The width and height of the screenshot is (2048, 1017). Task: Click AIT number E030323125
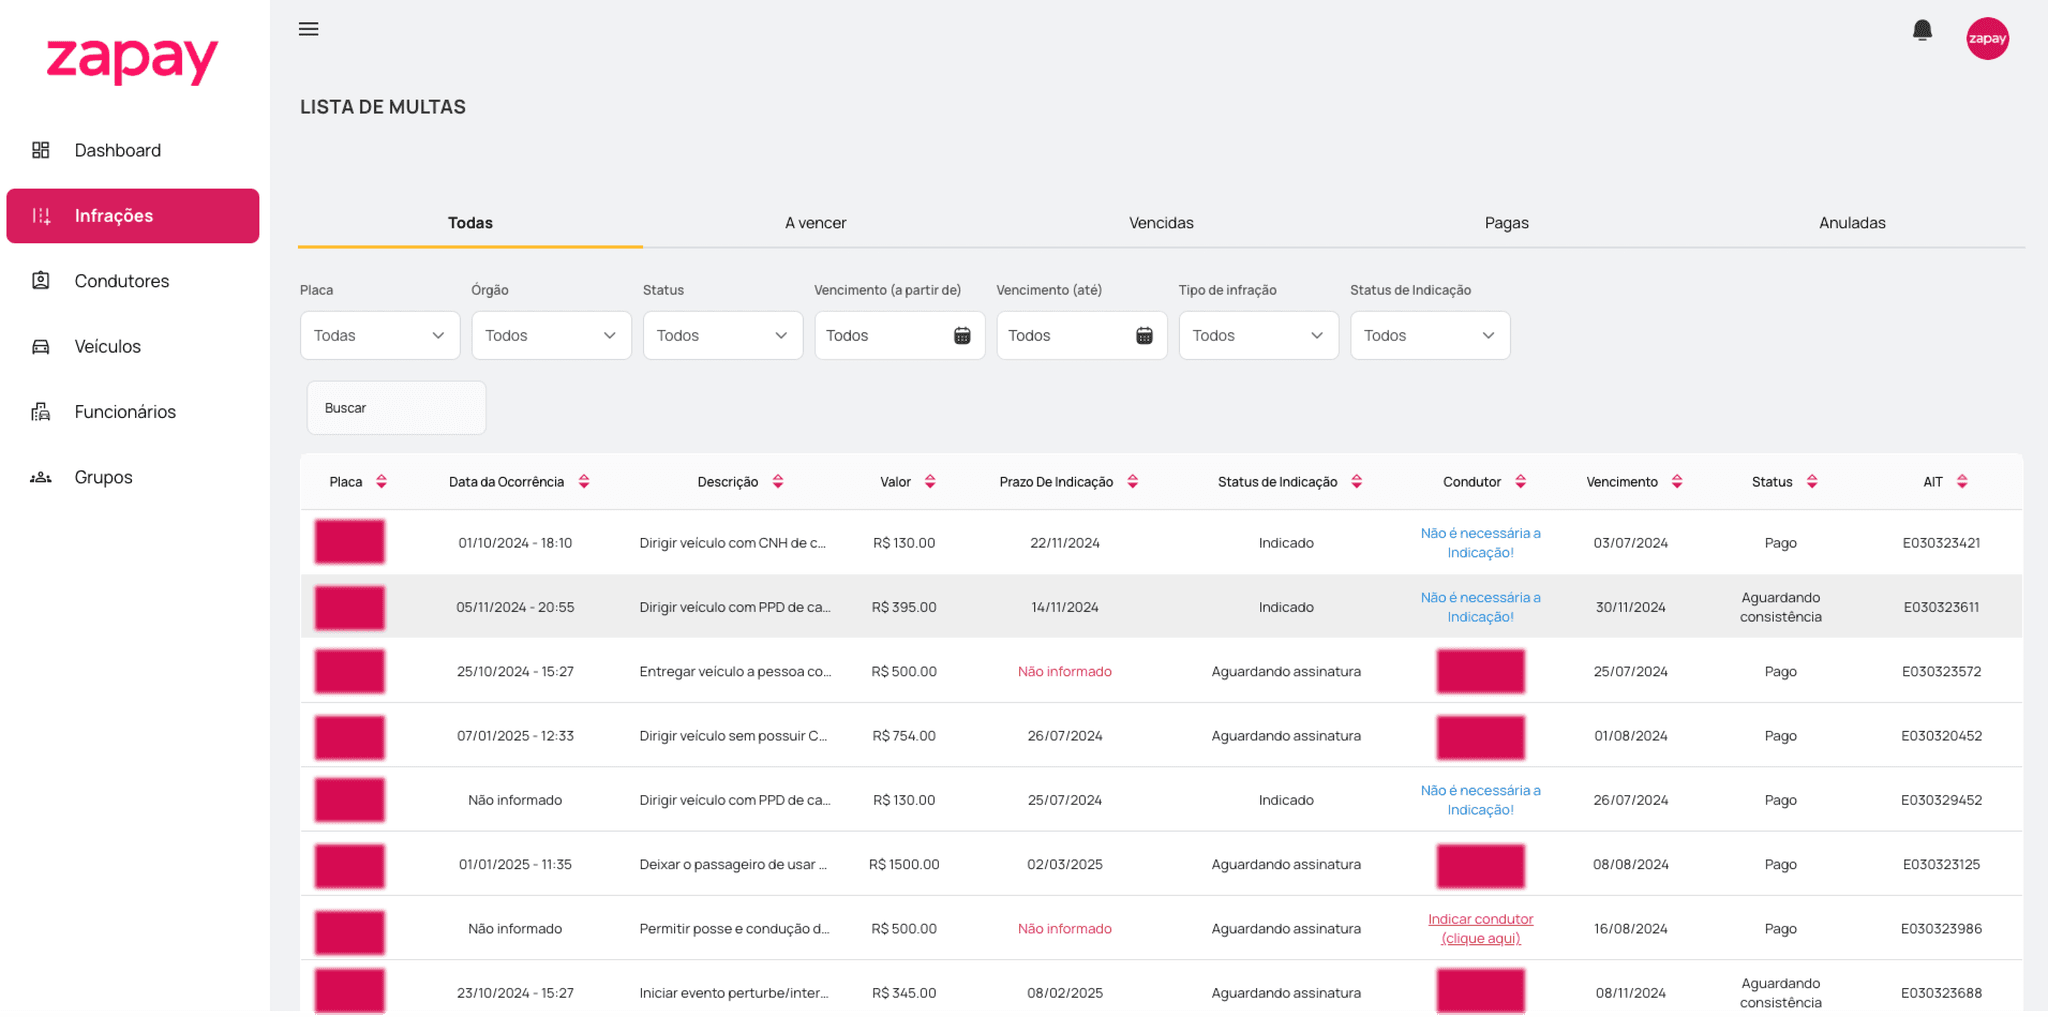(x=1941, y=865)
